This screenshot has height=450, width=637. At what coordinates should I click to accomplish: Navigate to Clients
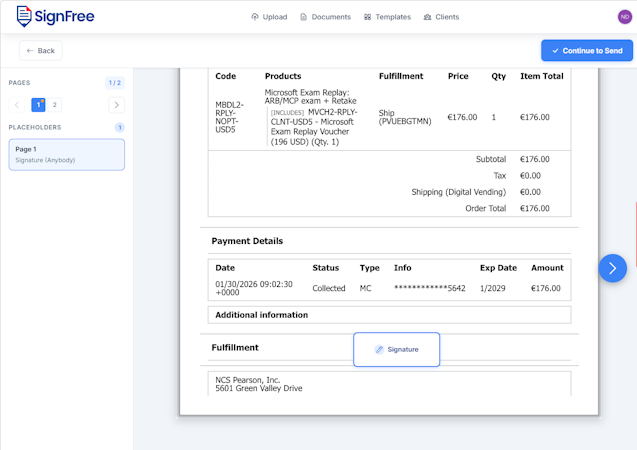(x=441, y=17)
